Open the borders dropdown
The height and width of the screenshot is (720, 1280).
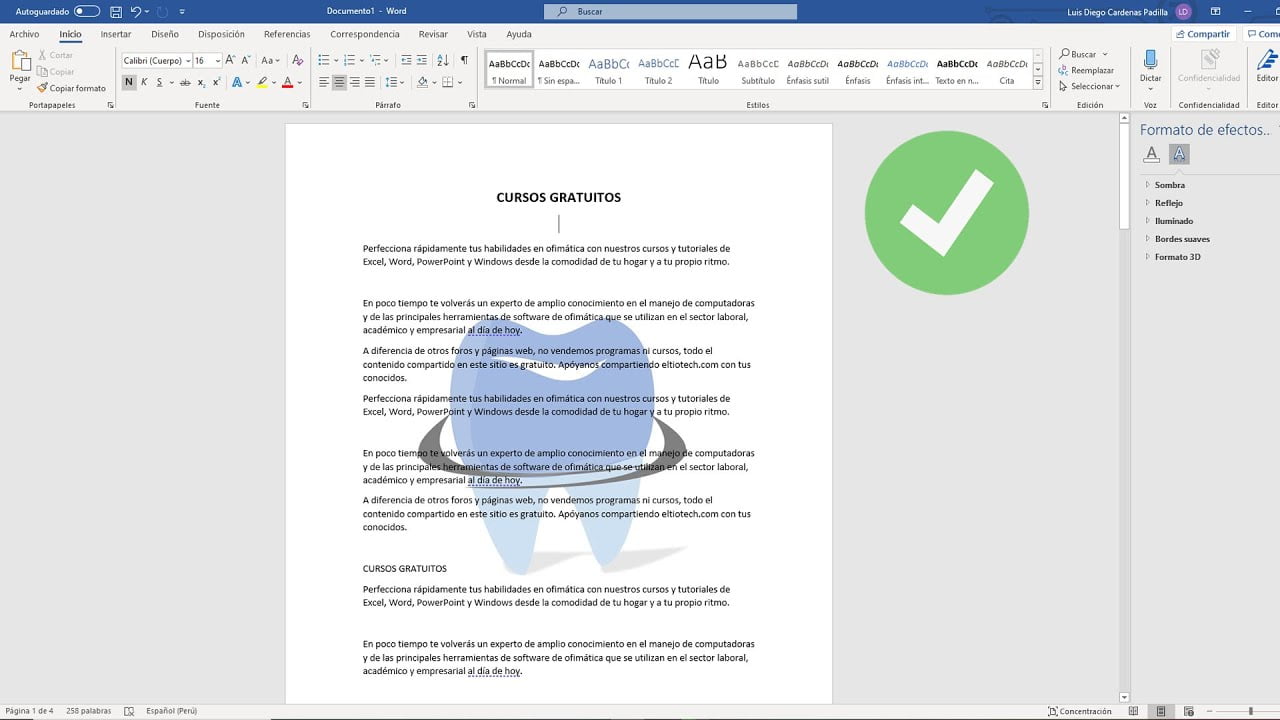(458, 82)
